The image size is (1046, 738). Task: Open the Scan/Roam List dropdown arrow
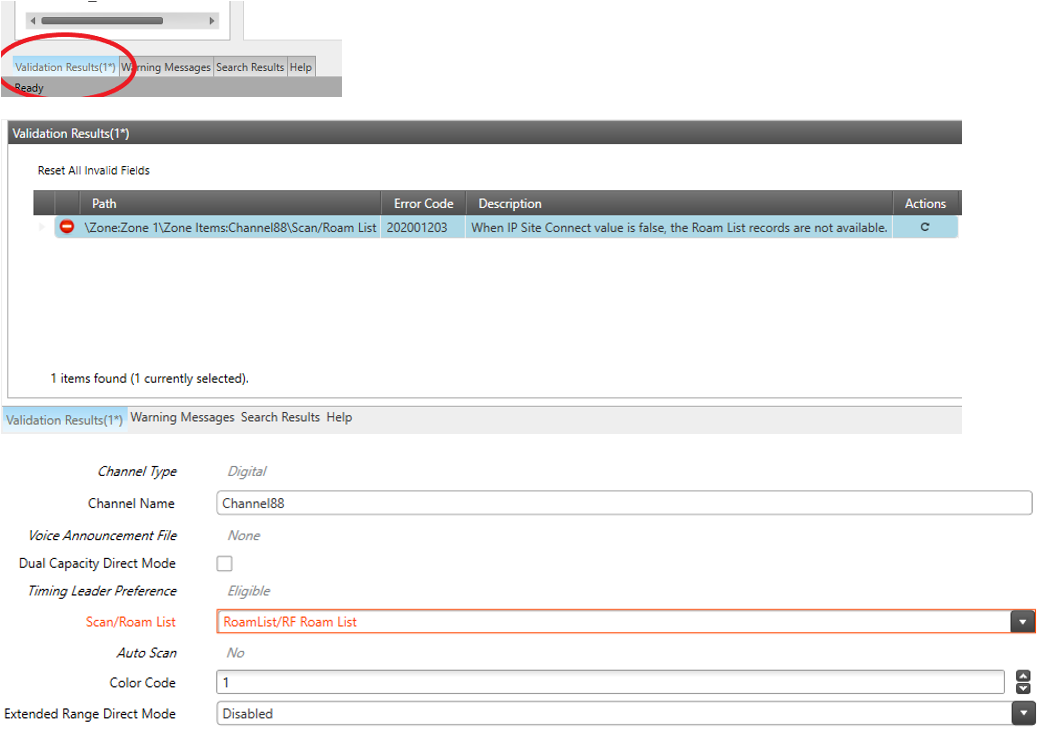tap(1022, 622)
